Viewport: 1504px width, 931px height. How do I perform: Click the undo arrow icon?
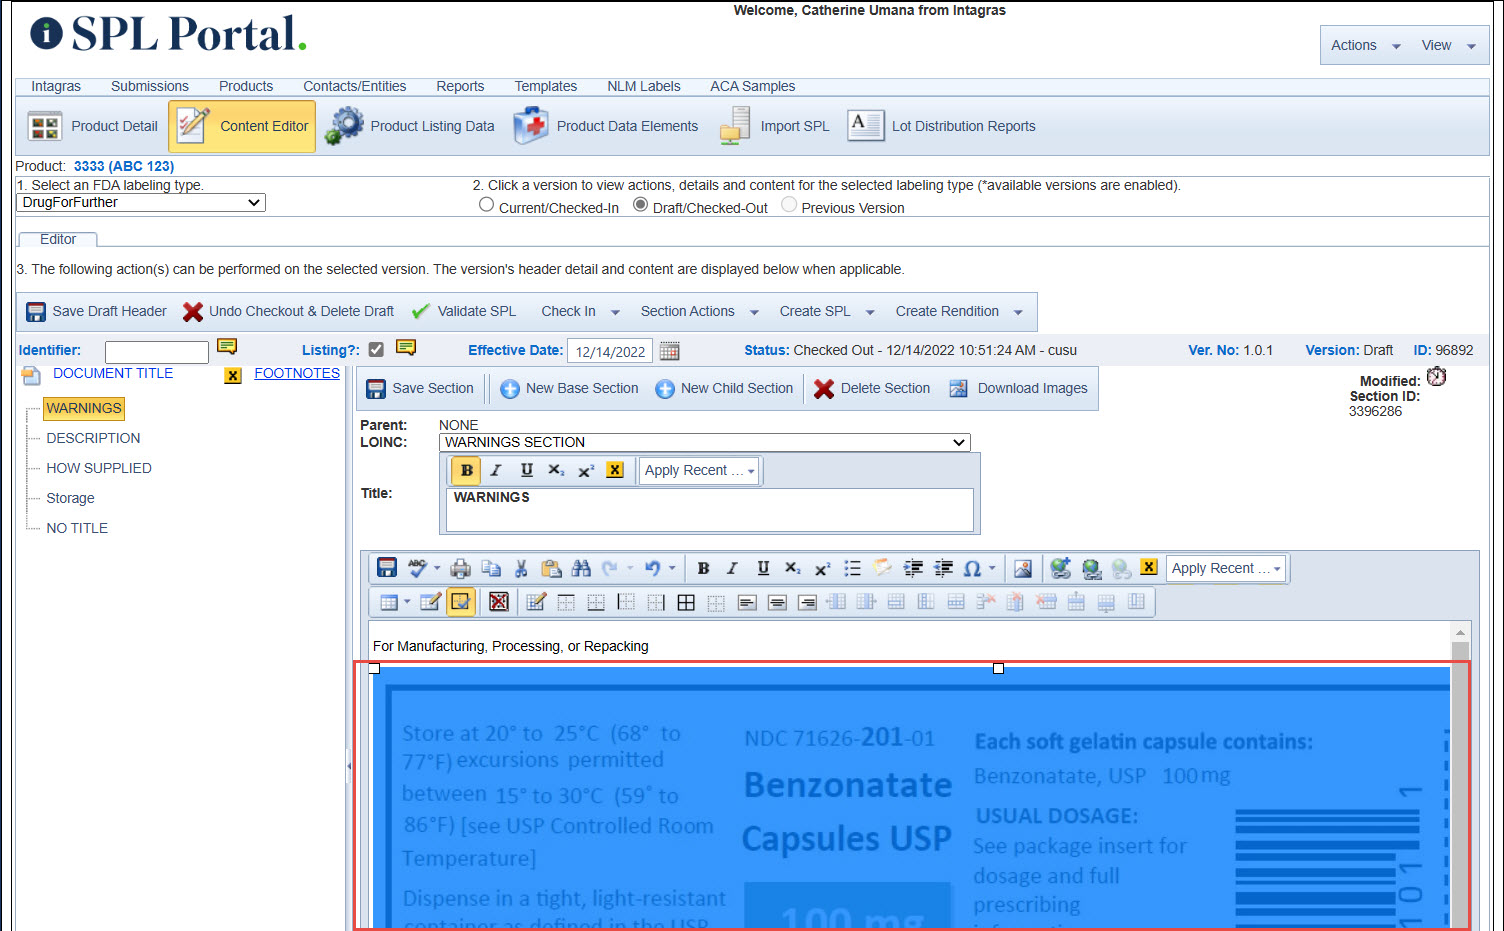point(652,568)
